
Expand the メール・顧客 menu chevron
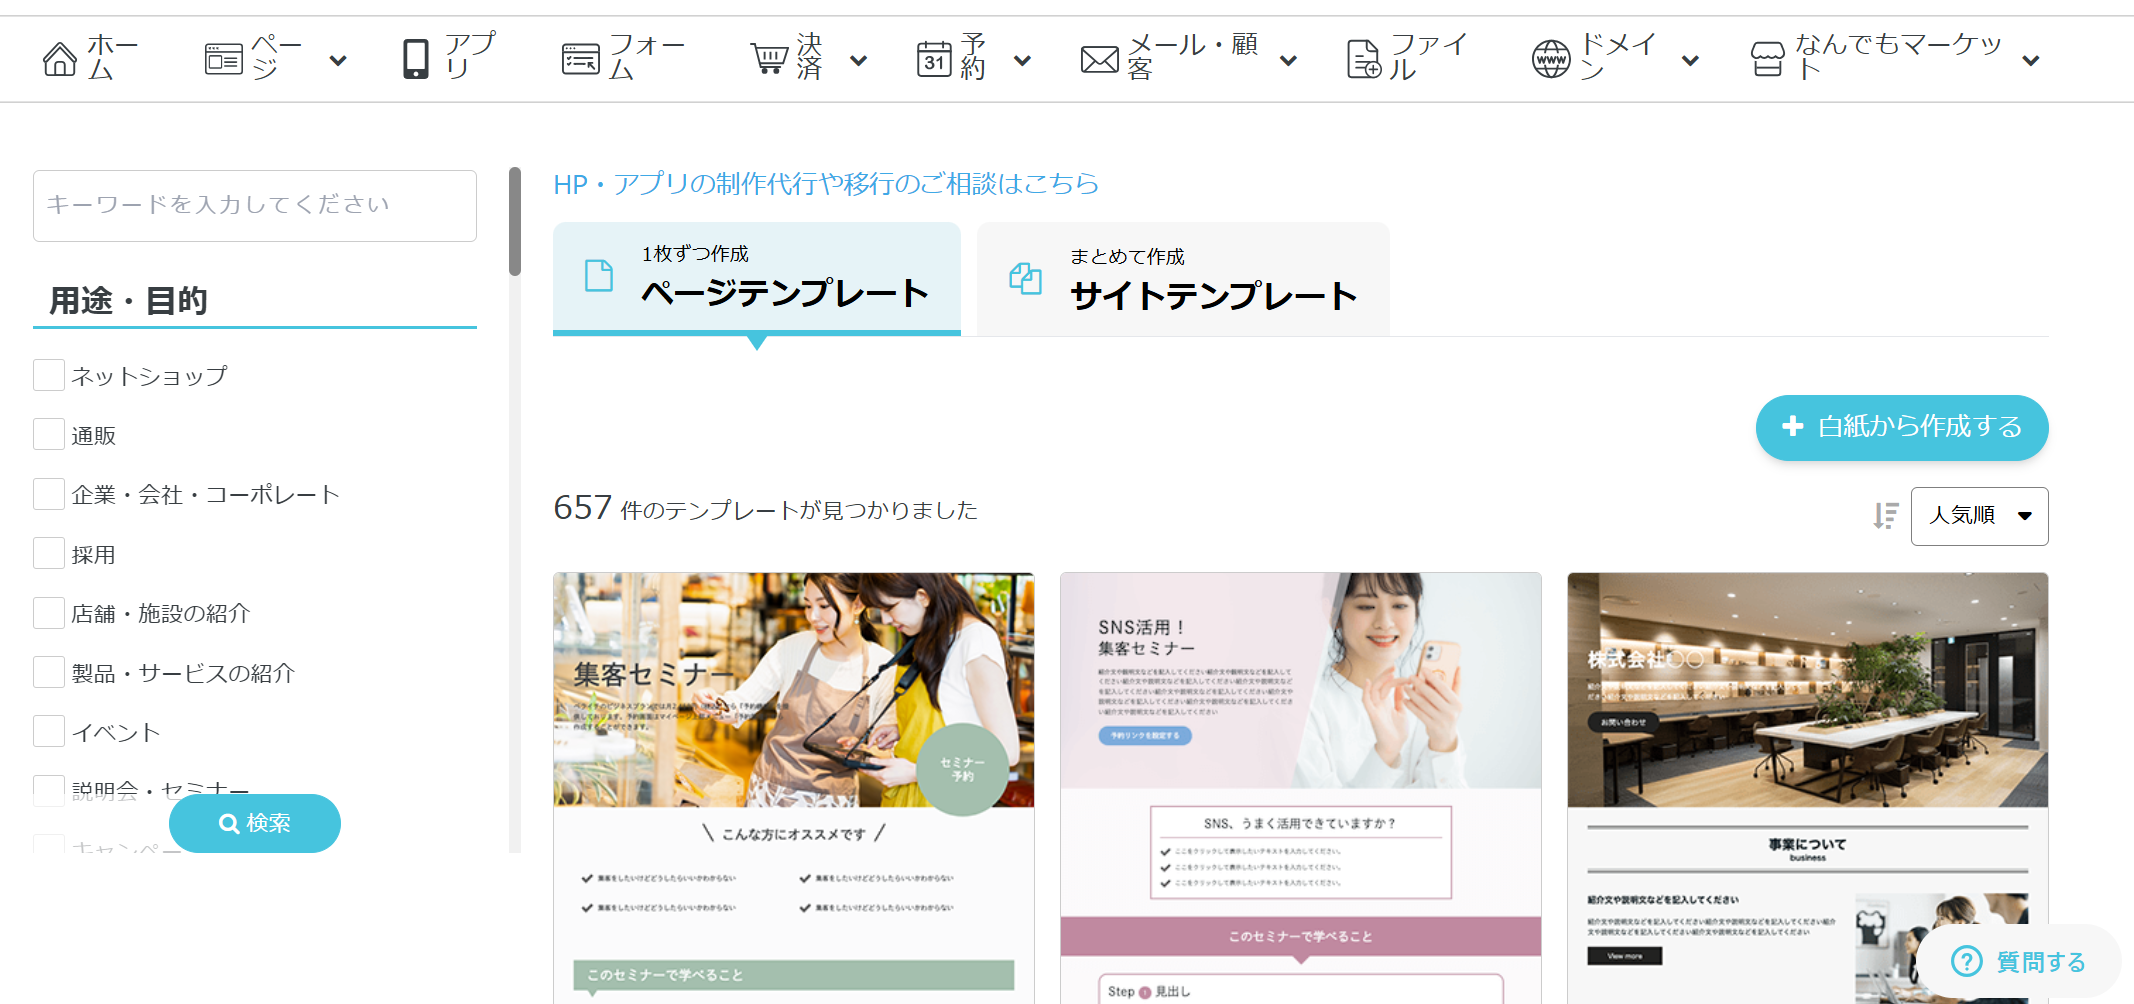[x=1288, y=61]
